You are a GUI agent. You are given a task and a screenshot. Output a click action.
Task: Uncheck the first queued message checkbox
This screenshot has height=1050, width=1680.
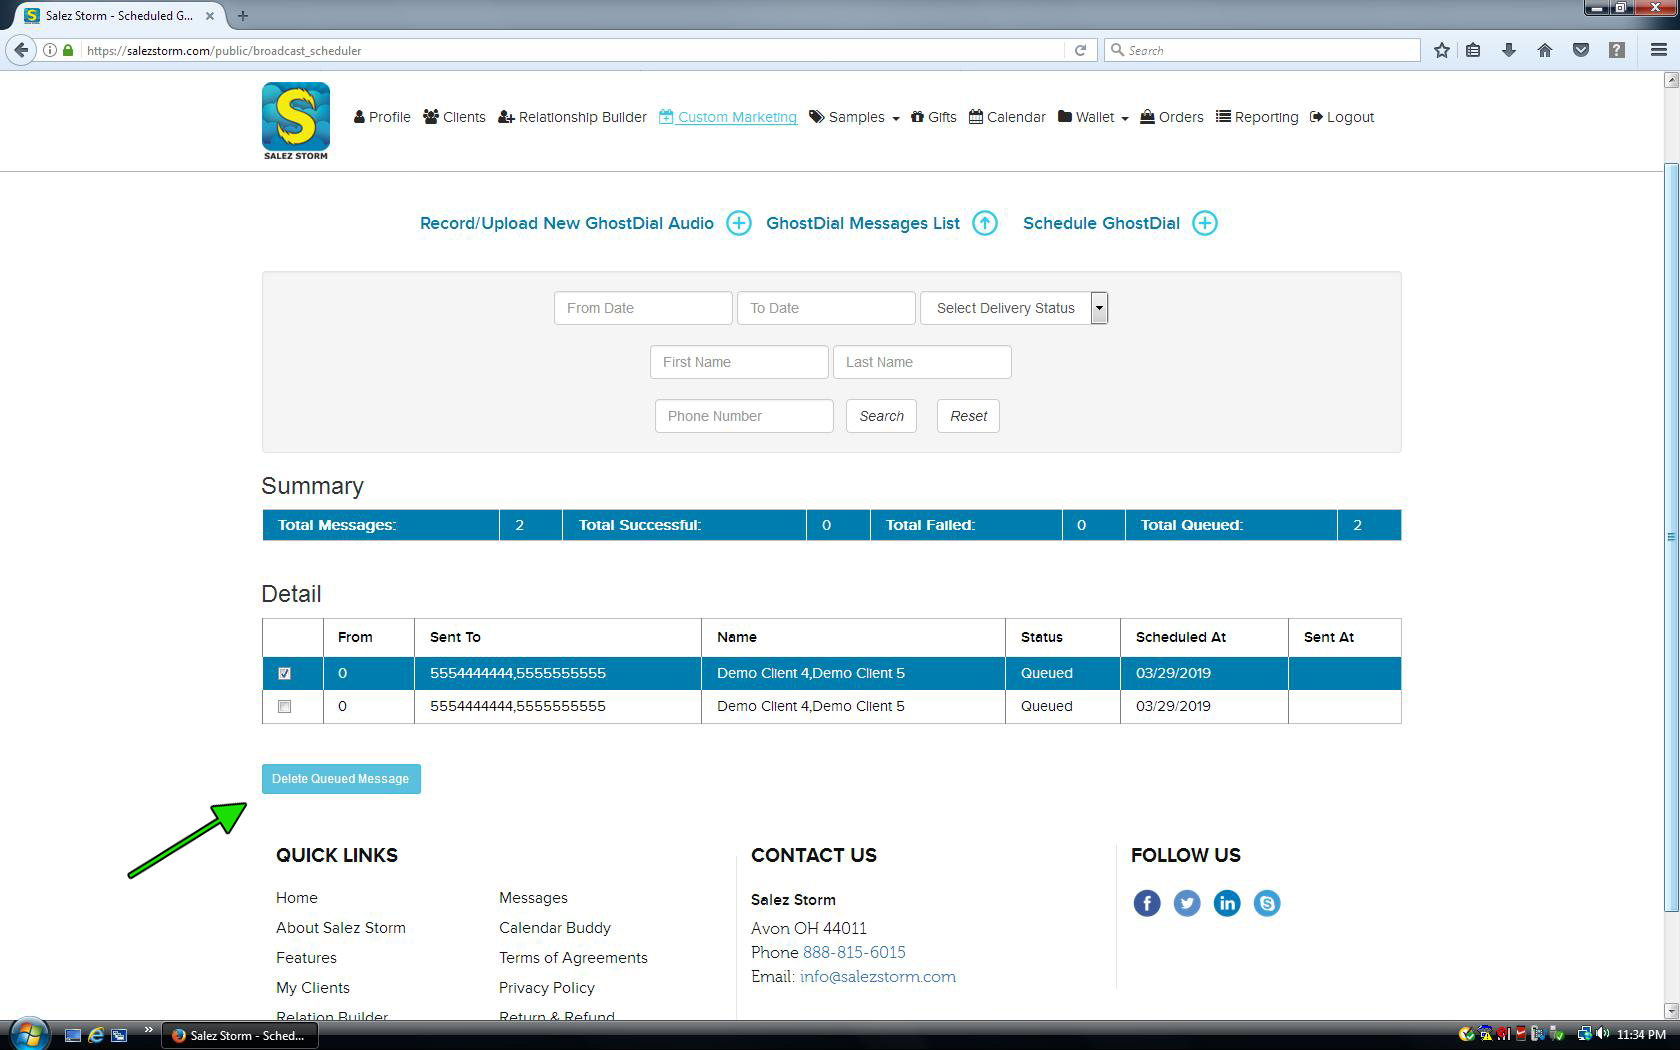coord(285,673)
